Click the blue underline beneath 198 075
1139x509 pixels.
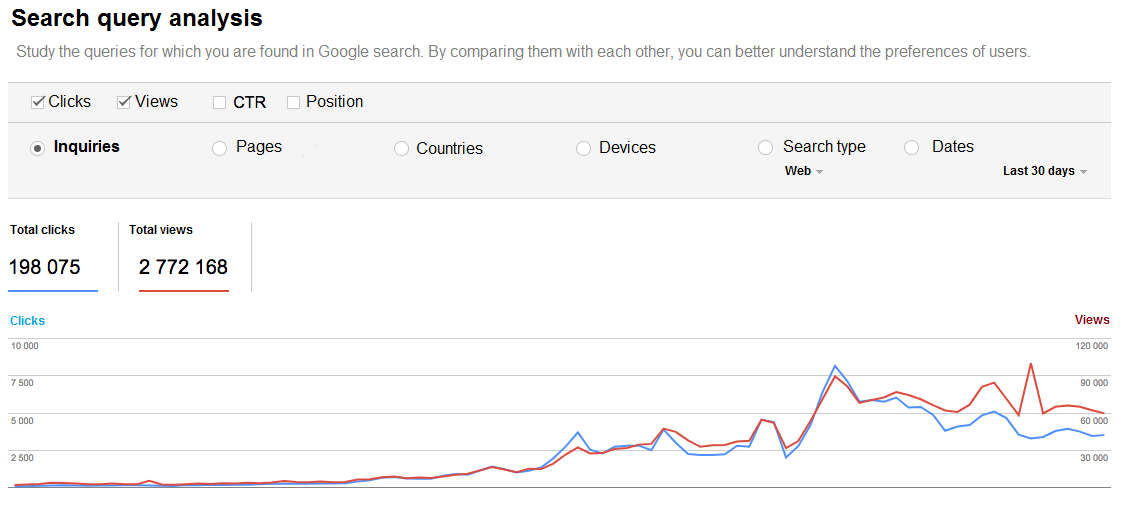pos(54,290)
